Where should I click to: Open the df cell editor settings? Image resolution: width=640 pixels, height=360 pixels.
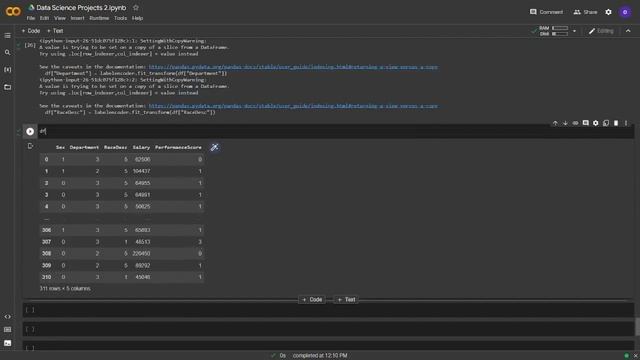point(596,123)
